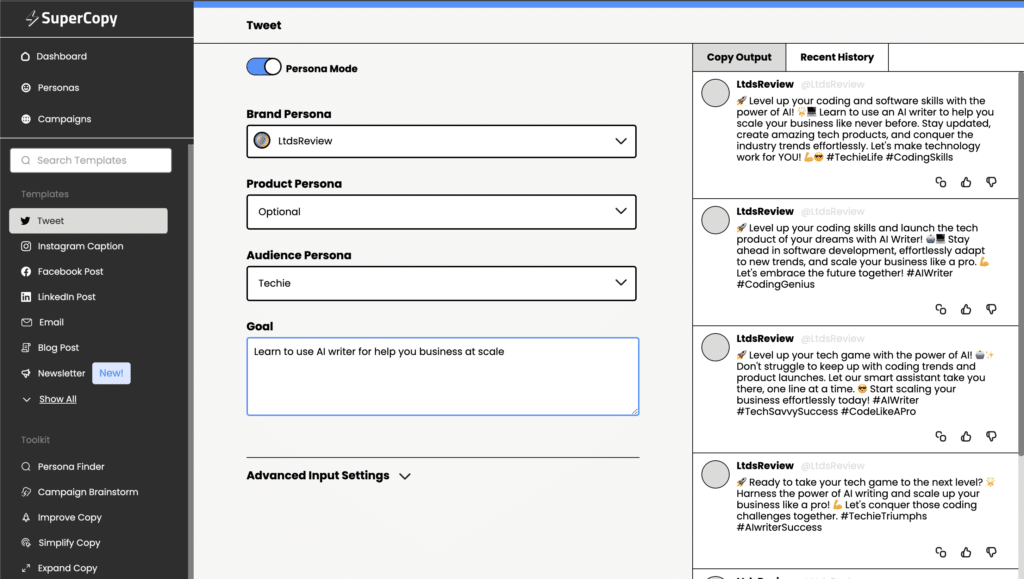
Task: Open the Product Persona dropdown
Action: coord(441,212)
